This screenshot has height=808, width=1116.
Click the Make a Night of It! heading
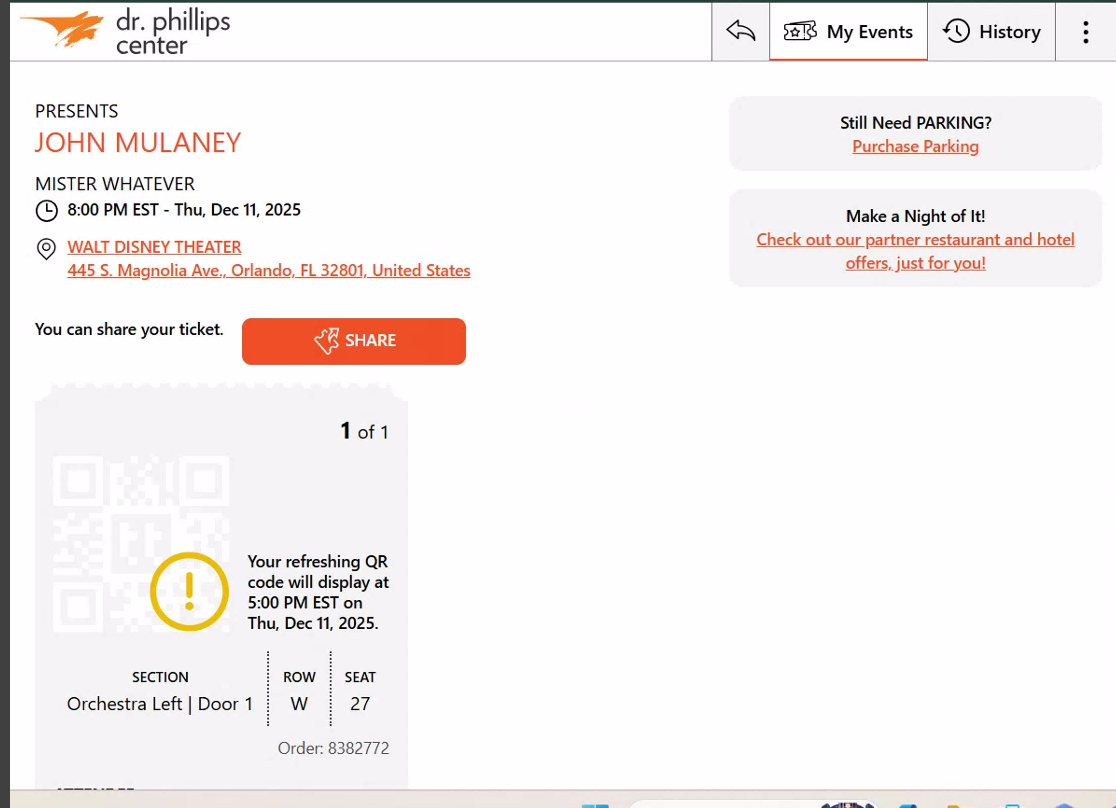point(915,216)
